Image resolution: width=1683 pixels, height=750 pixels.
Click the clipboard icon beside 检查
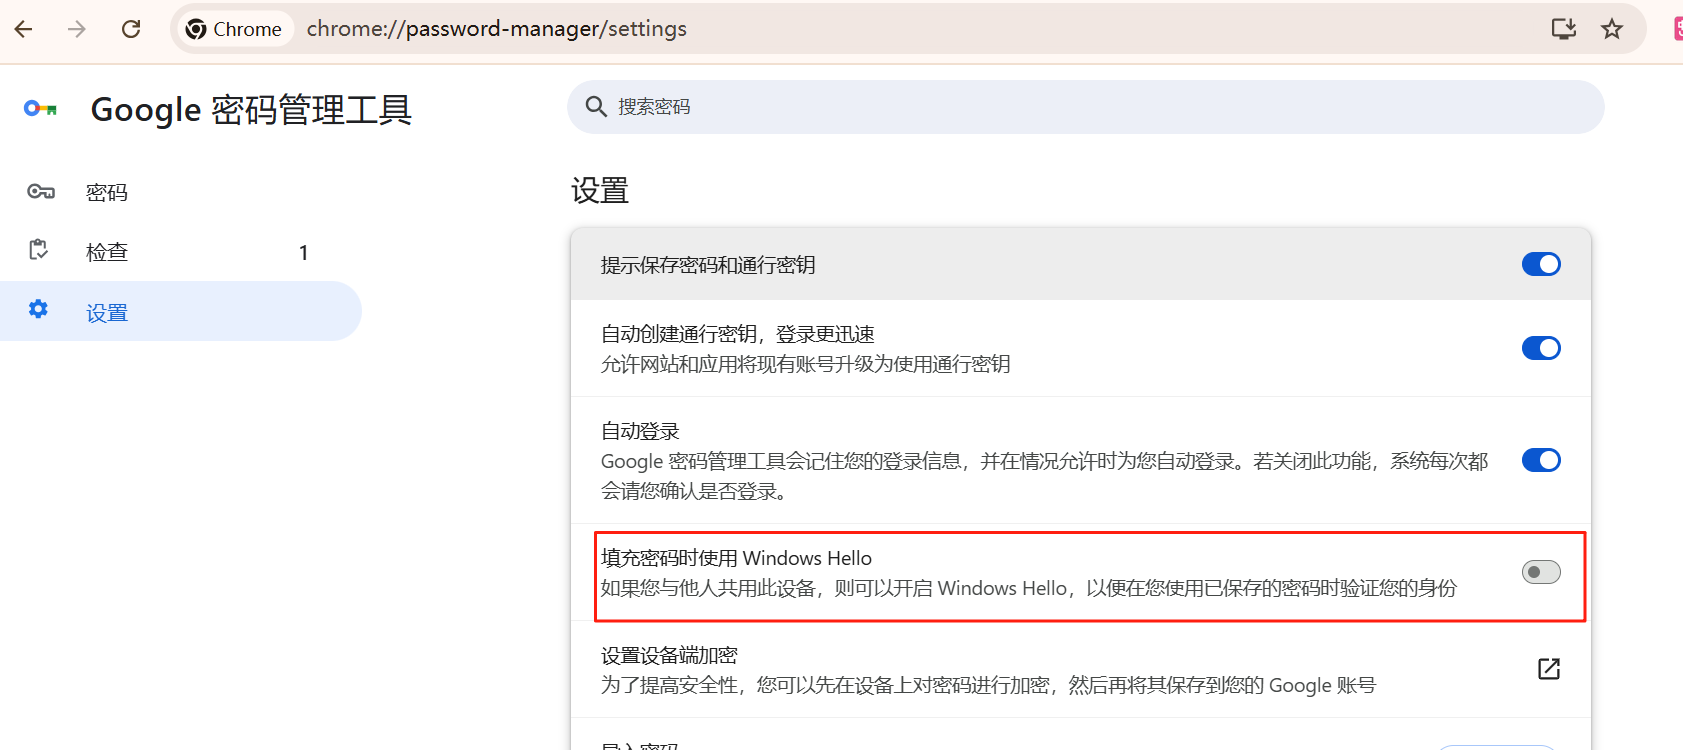point(39,250)
